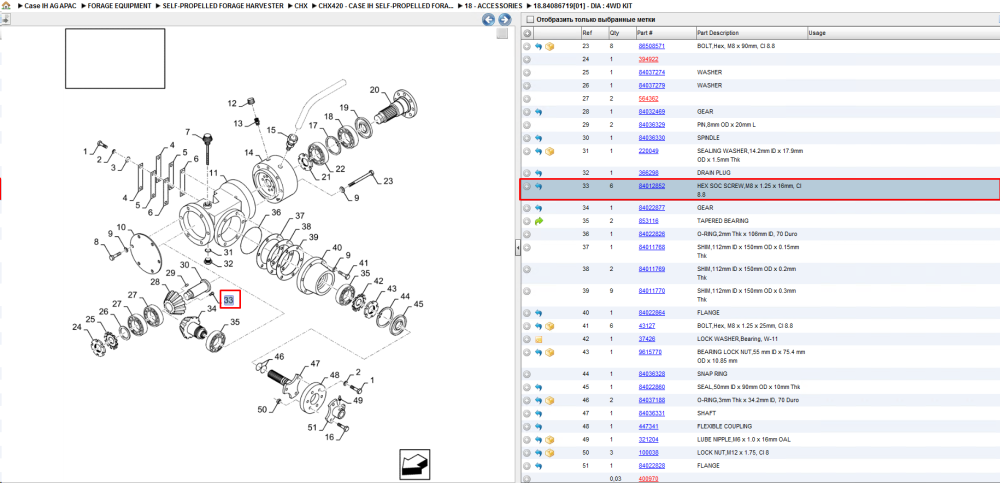The width and height of the screenshot is (1000, 483).
Task: Open Case IH AG APAC breadcrumb
Action: click(50, 5)
